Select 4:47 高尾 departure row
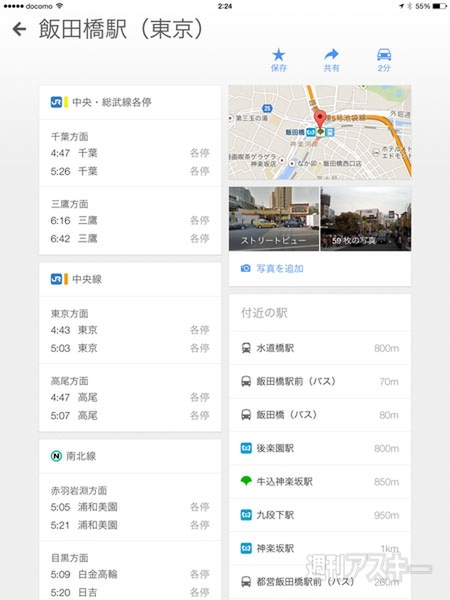The width and height of the screenshot is (450, 600). coord(130,397)
